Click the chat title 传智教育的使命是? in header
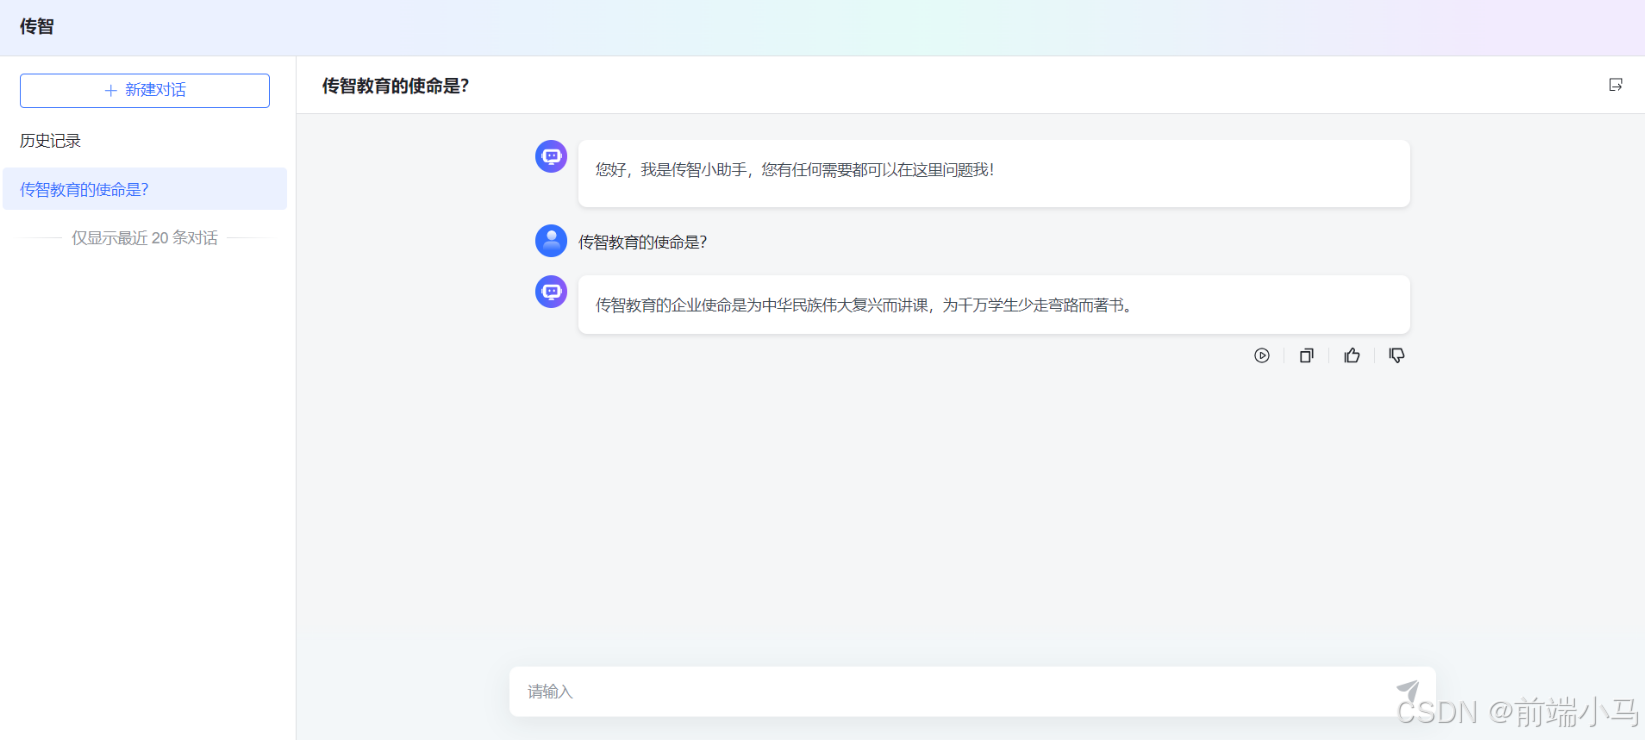The image size is (1645, 740). click(395, 86)
